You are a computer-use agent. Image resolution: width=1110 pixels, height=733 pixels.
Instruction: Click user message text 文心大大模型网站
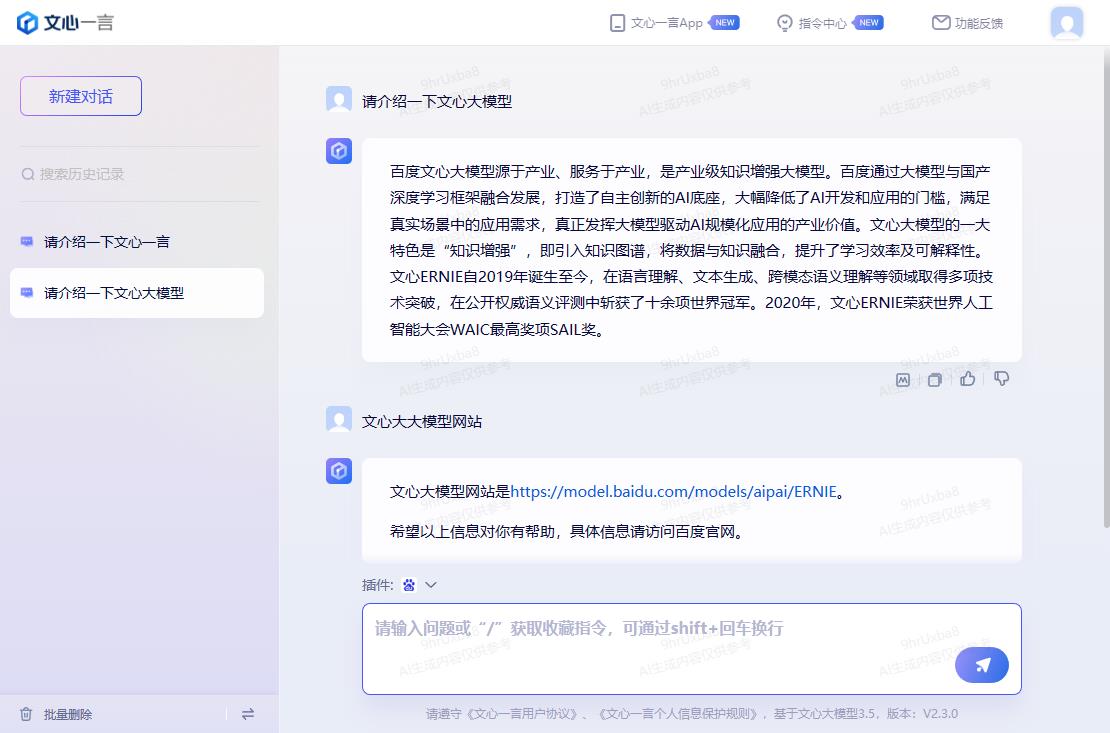pyautogui.click(x=422, y=422)
